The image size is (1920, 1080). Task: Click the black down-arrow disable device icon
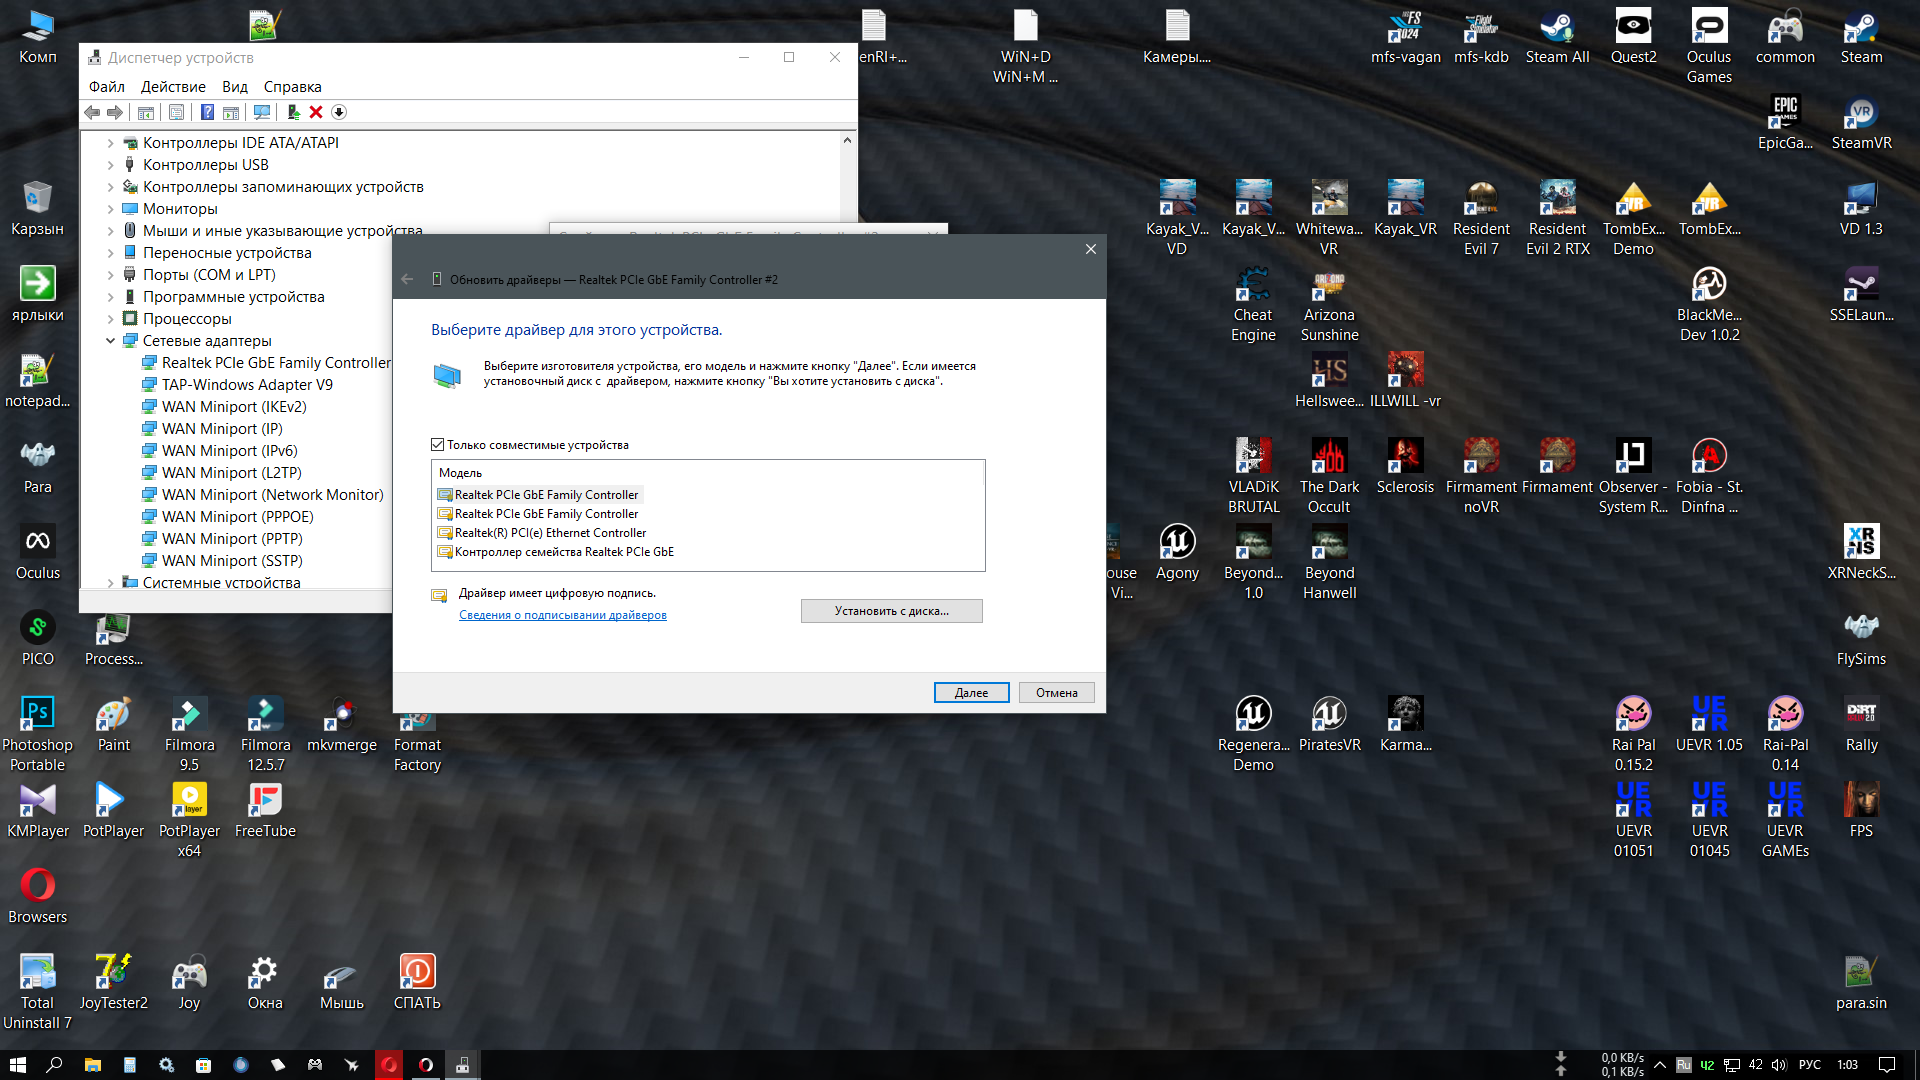(339, 112)
